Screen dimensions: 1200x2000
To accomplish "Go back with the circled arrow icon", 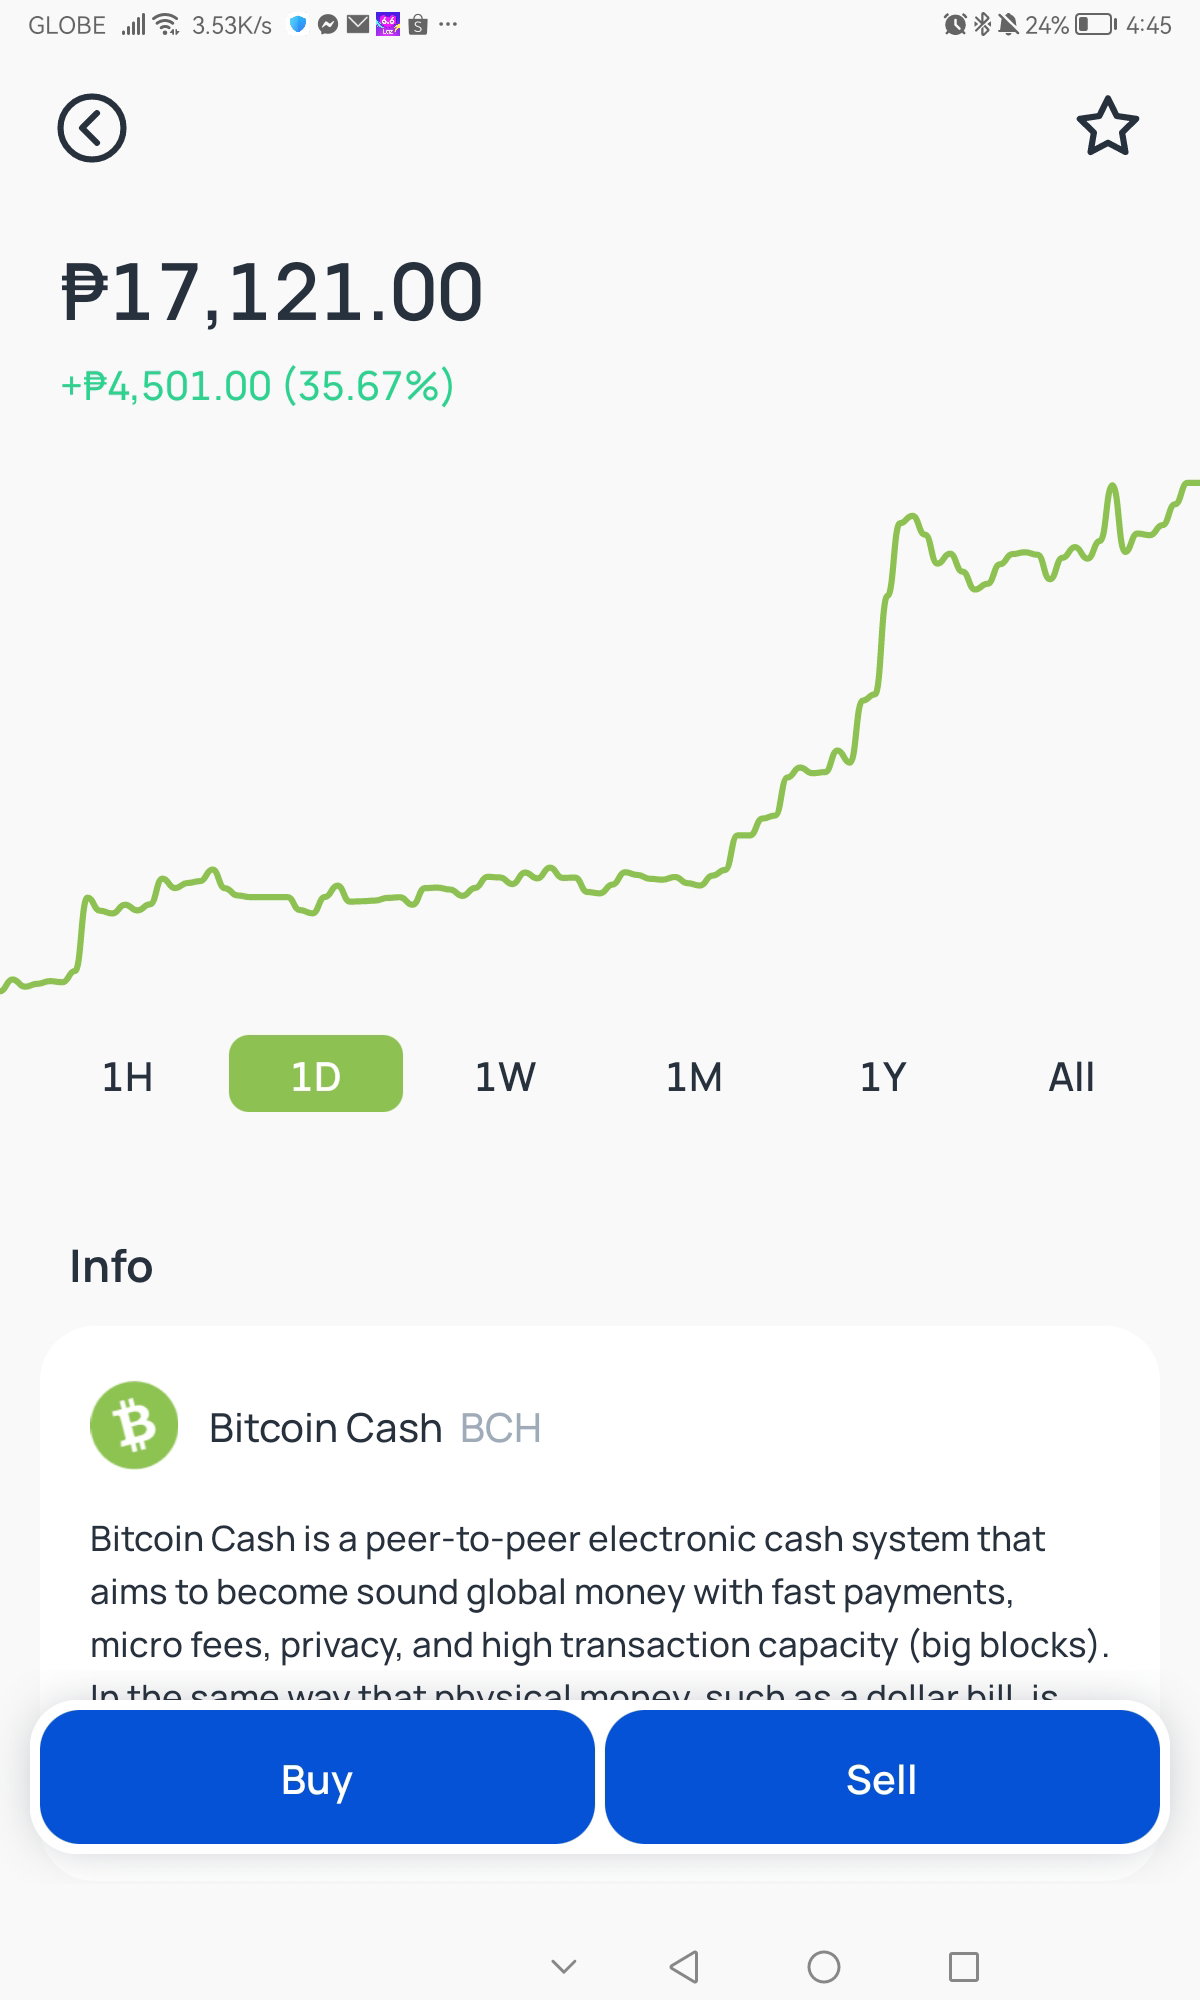I will tap(92, 128).
